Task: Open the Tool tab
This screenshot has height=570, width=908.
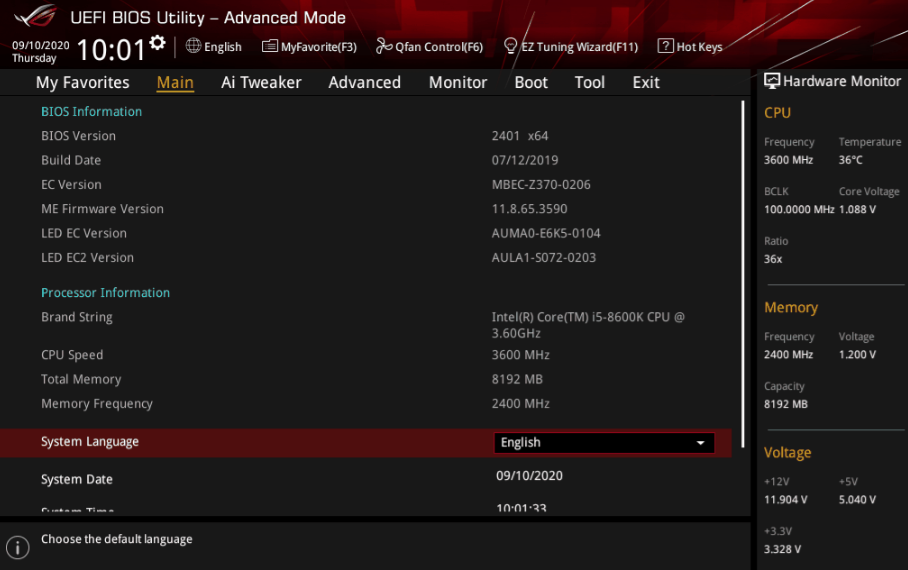Action: point(590,82)
